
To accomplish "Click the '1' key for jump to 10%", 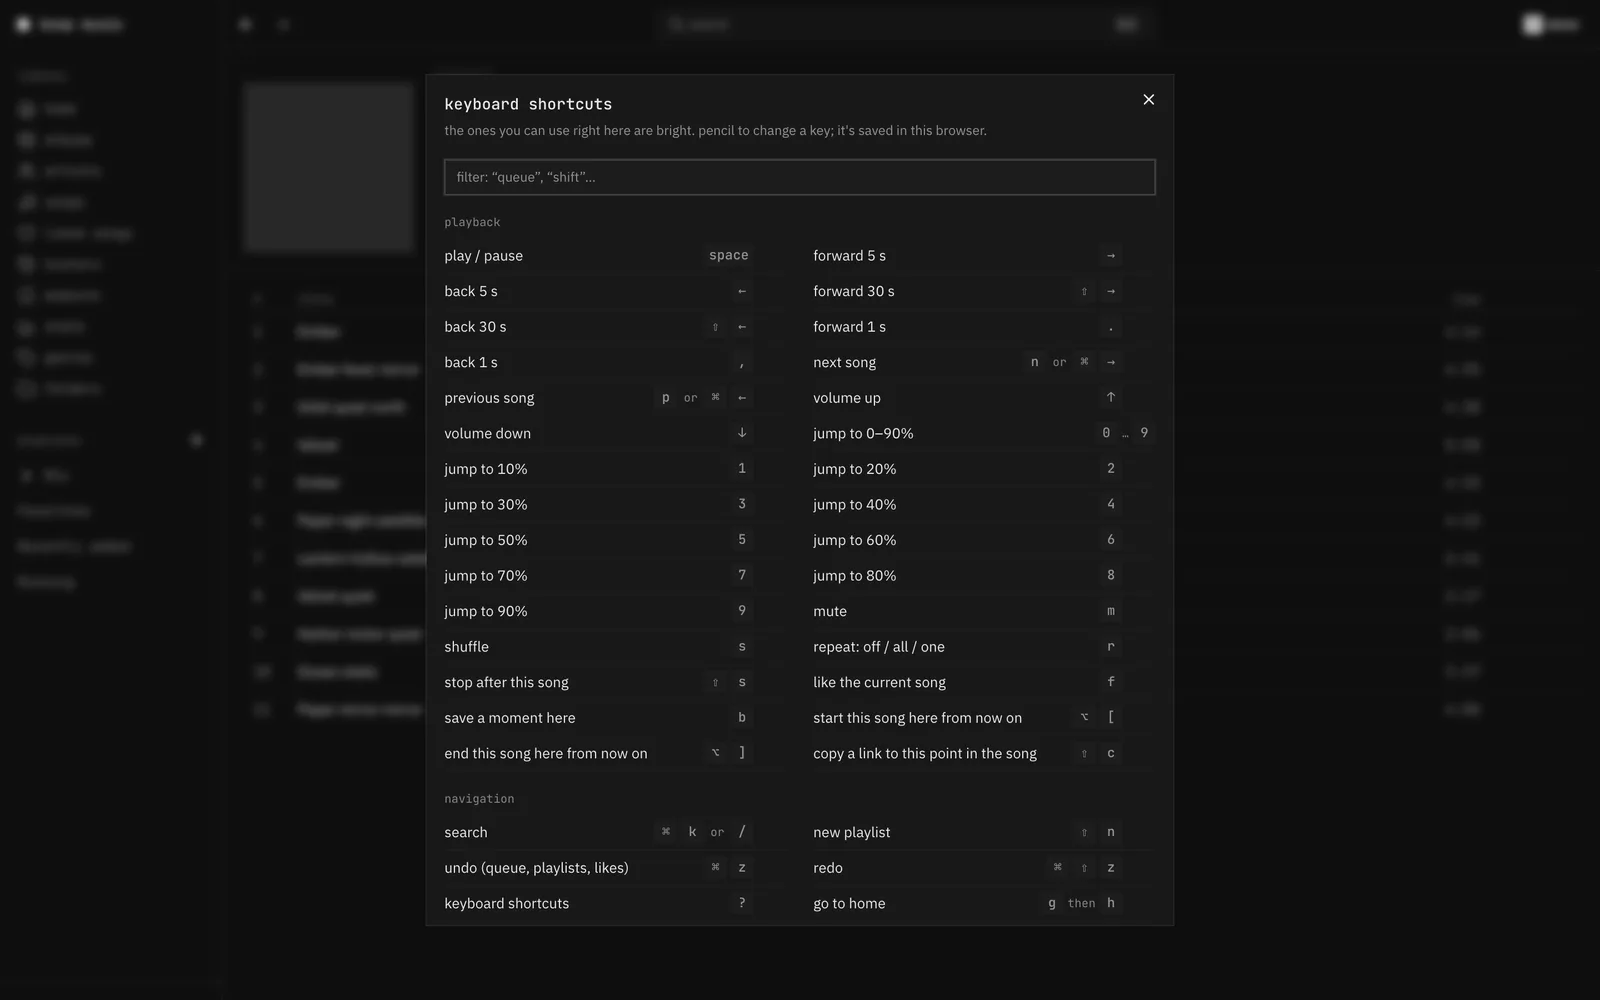I will coord(742,468).
